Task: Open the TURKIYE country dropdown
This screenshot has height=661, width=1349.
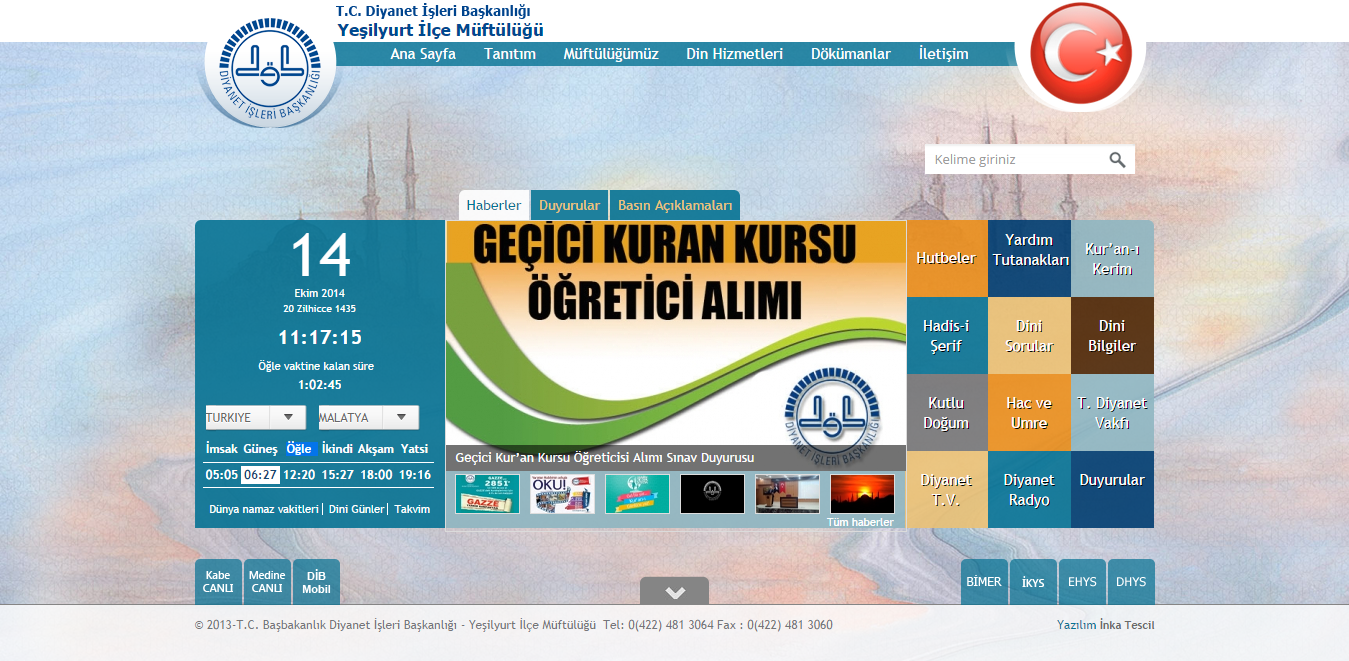Action: pos(255,417)
